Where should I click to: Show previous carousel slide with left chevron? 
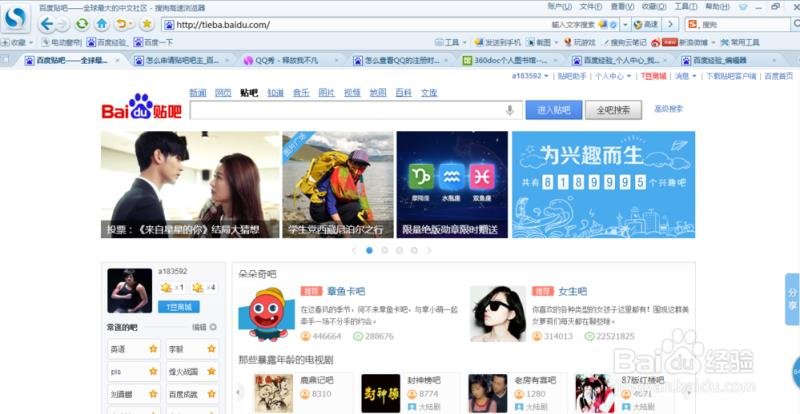(x=354, y=251)
